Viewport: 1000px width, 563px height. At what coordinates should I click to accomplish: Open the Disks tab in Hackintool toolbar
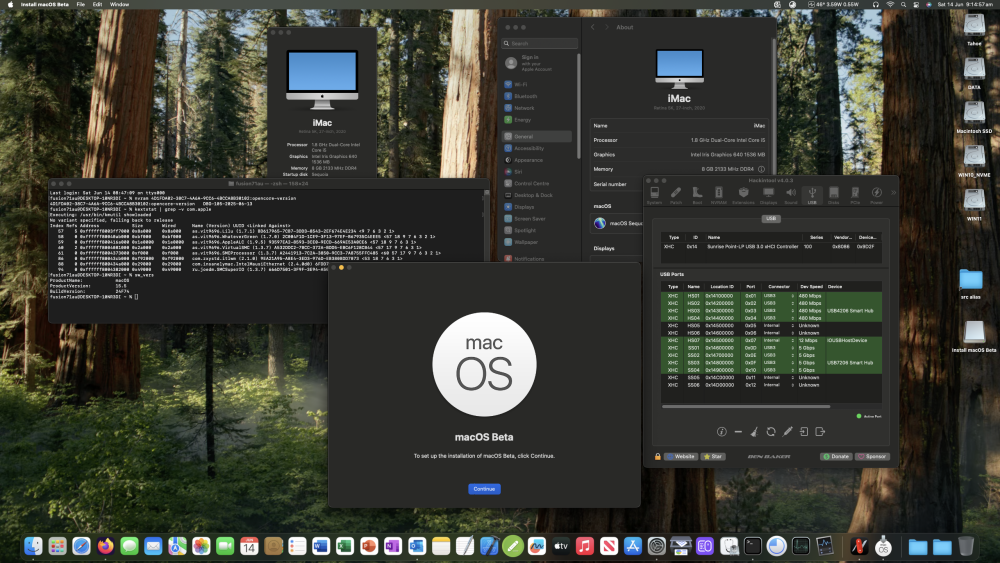834,195
